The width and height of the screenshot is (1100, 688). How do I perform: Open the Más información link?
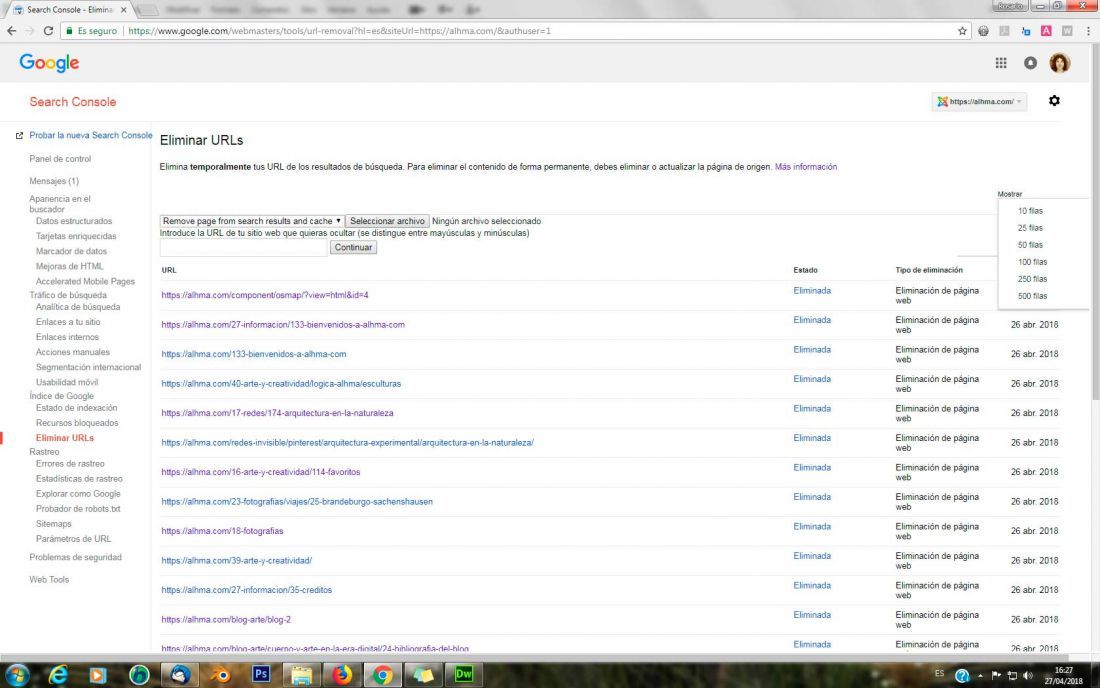pos(805,167)
